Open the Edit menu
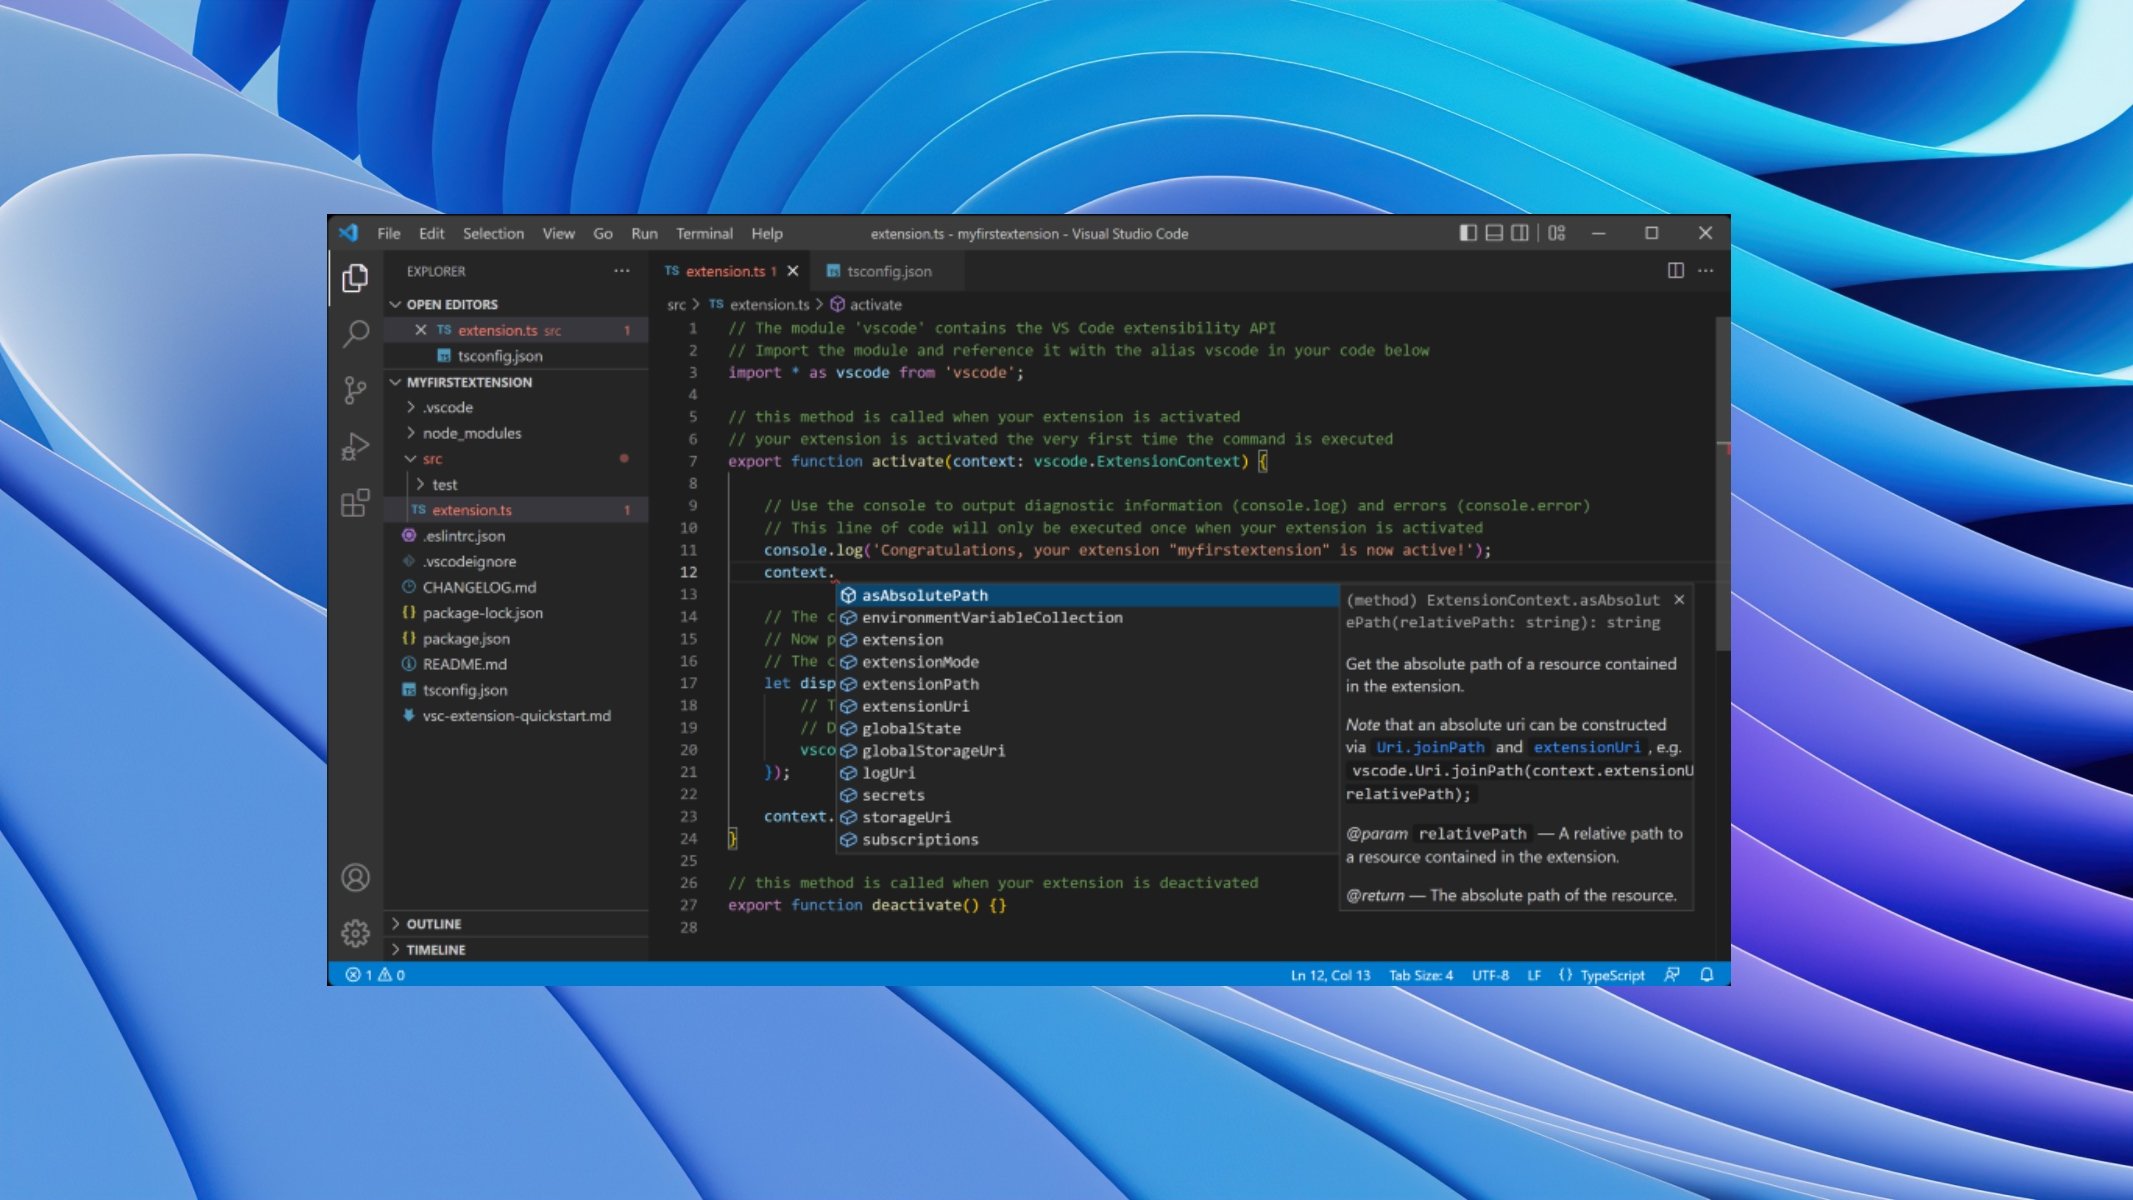The width and height of the screenshot is (2133, 1200). point(432,233)
